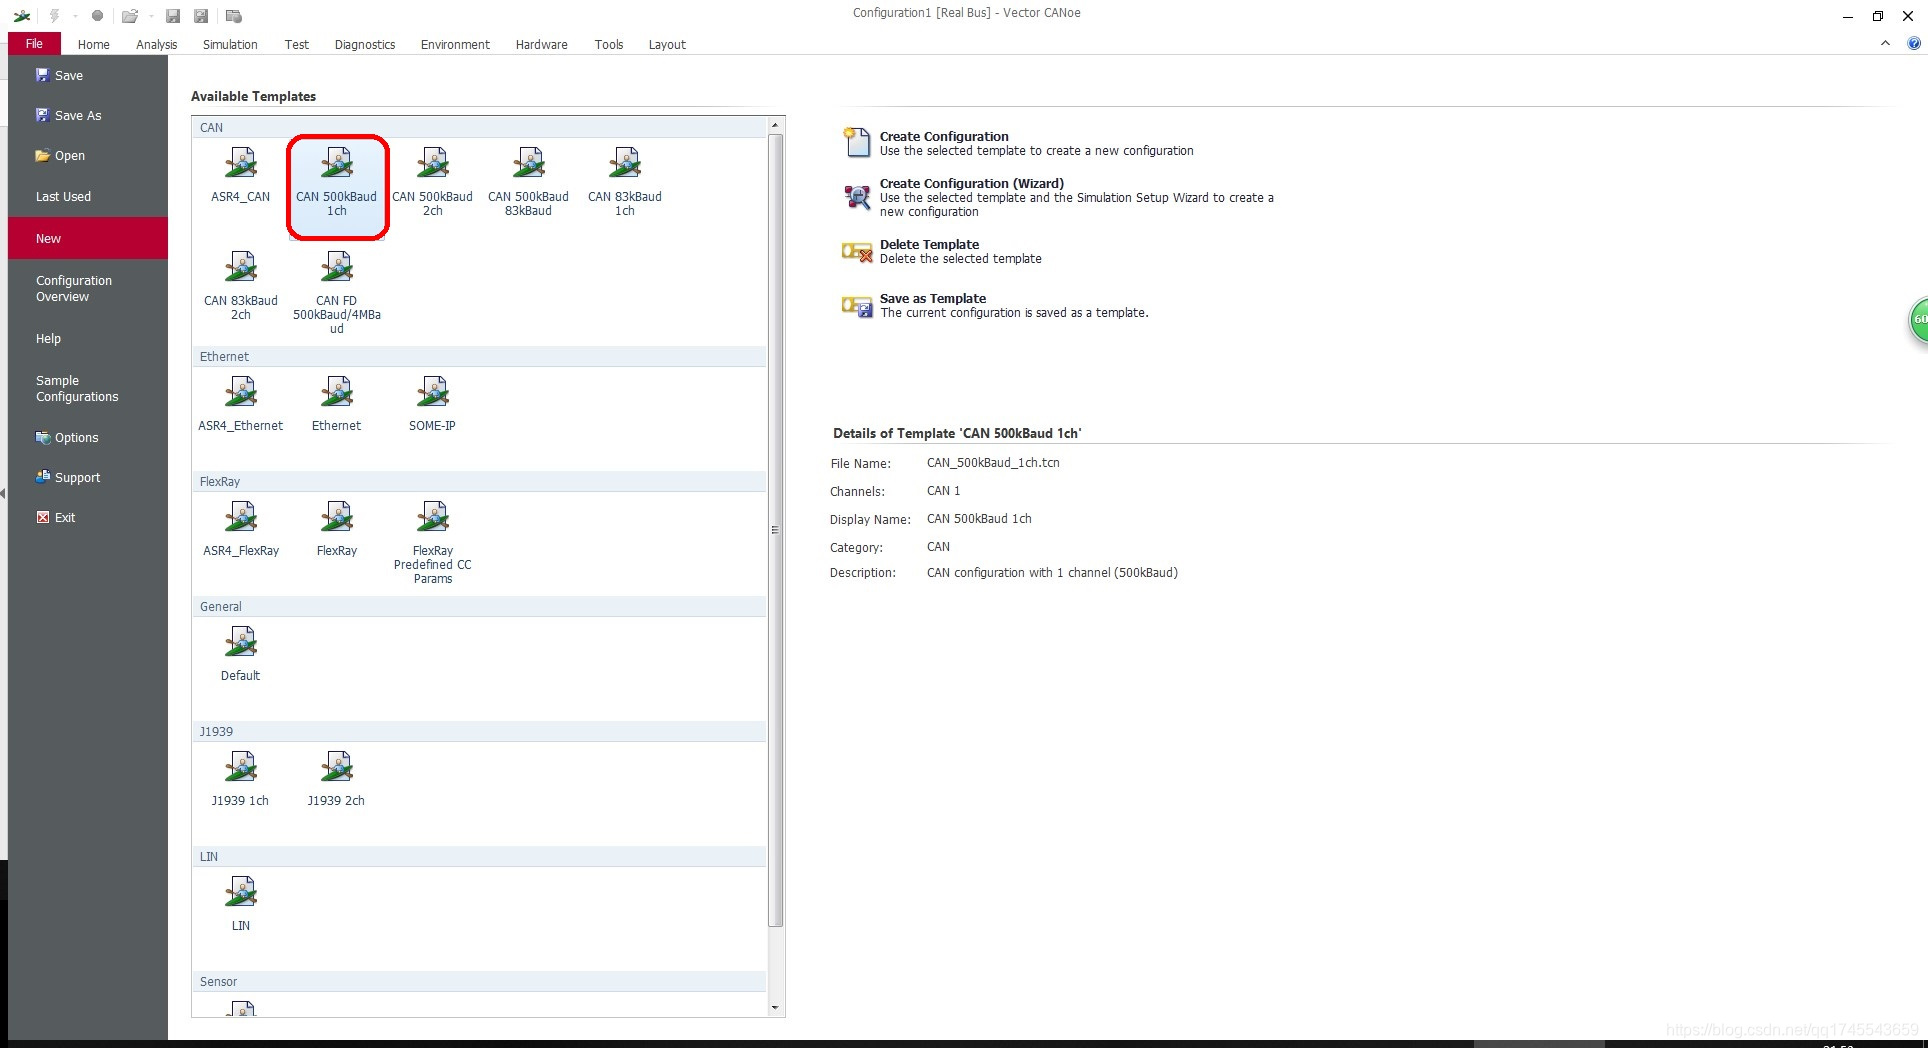Click the templates list scroll-up arrow

(x=775, y=125)
